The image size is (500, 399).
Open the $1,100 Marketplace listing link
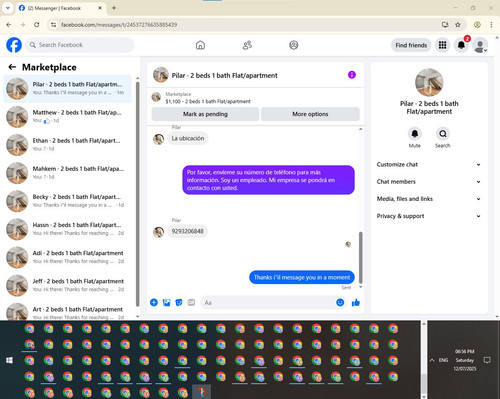coord(208,101)
